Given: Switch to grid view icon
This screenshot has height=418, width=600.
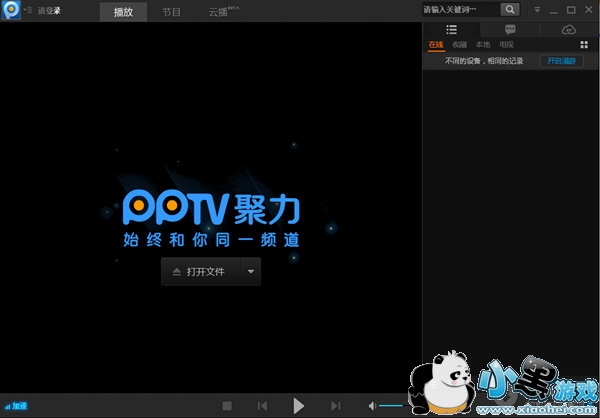Looking at the screenshot, I should click(584, 45).
